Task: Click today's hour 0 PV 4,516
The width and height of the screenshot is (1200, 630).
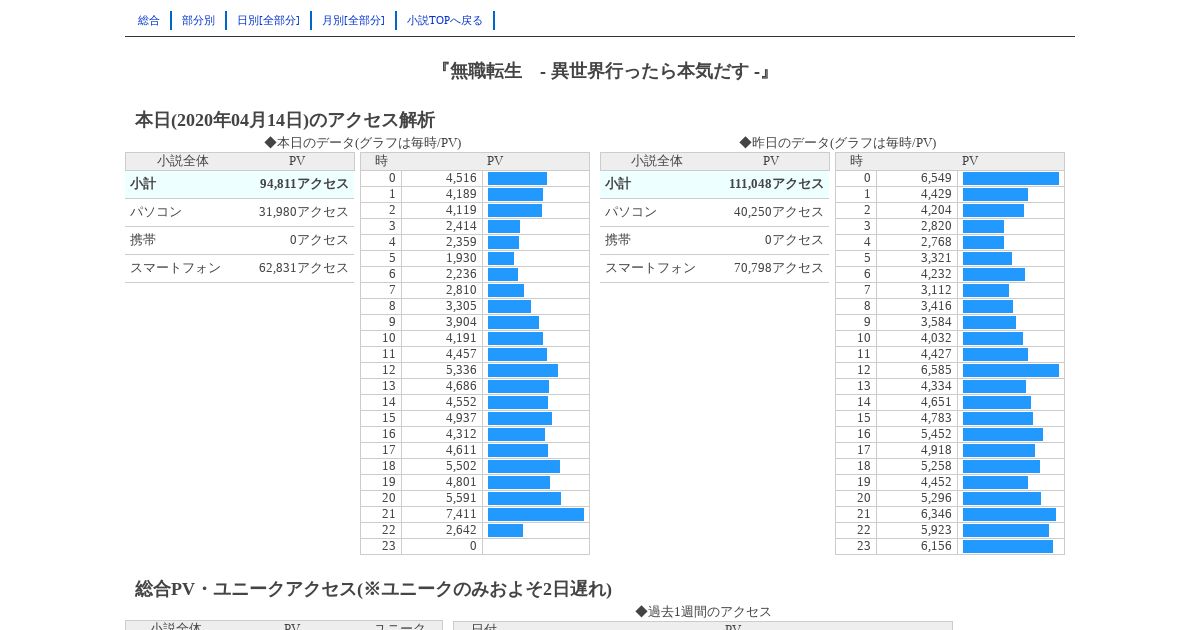Action: pyautogui.click(x=461, y=178)
